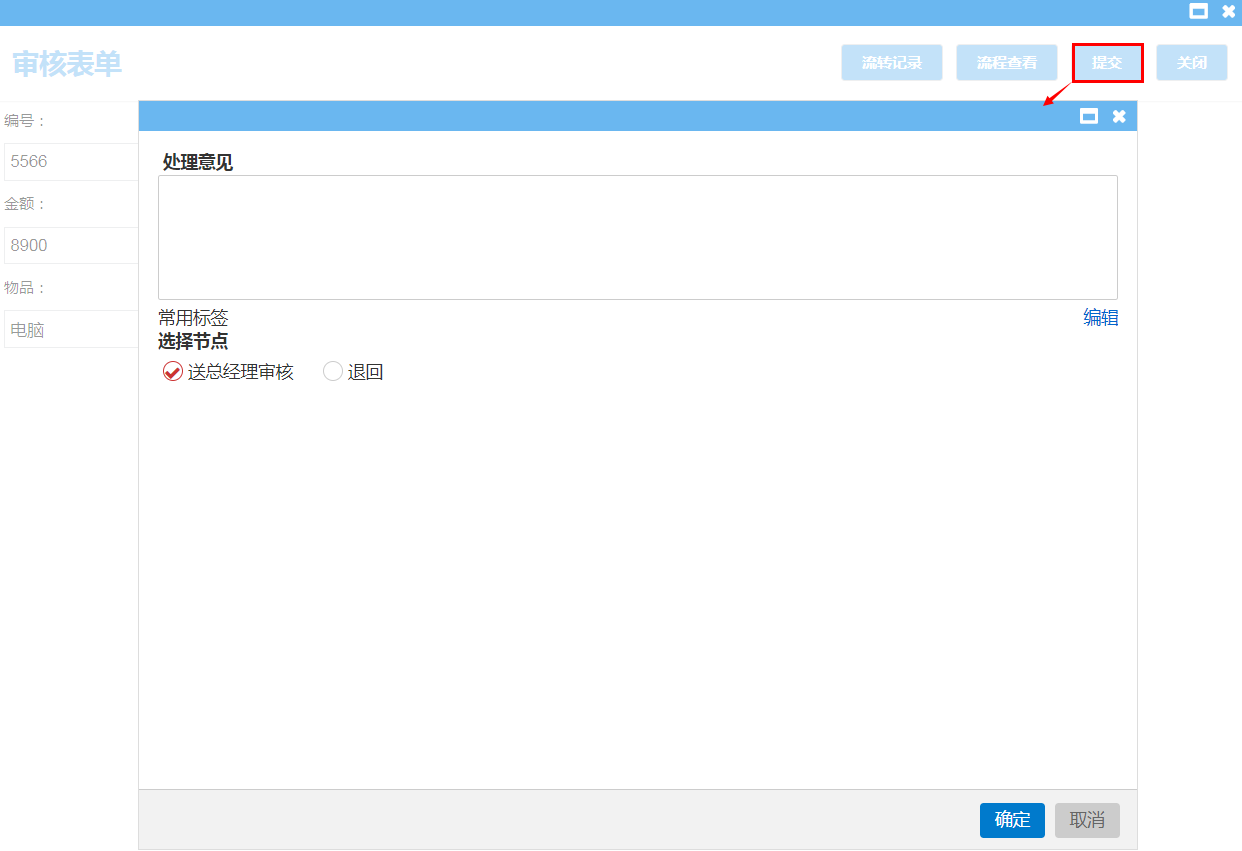Viewport: 1242px width, 851px height.
Task: Click the 物品 field showing 电脑
Action: (70, 329)
